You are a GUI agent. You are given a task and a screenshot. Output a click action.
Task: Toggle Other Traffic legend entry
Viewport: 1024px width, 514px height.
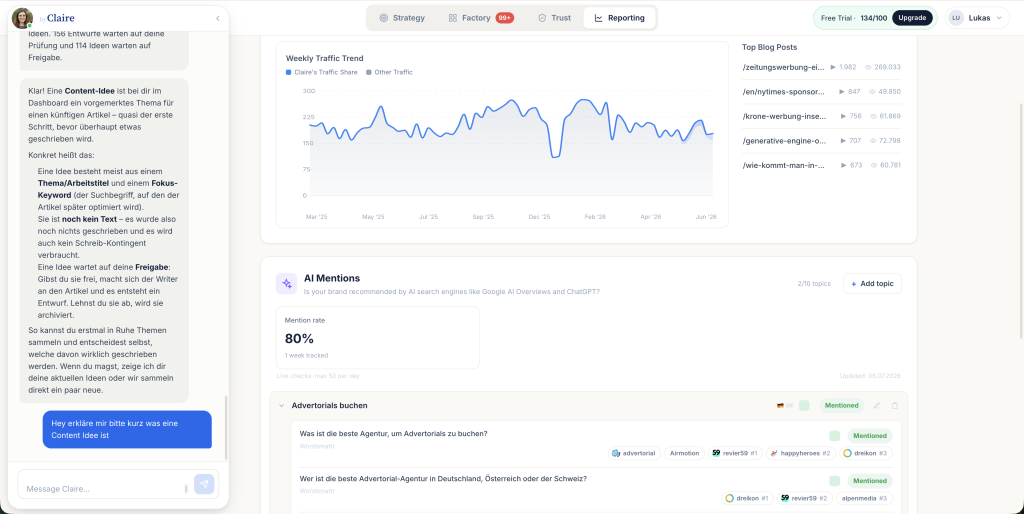click(389, 72)
